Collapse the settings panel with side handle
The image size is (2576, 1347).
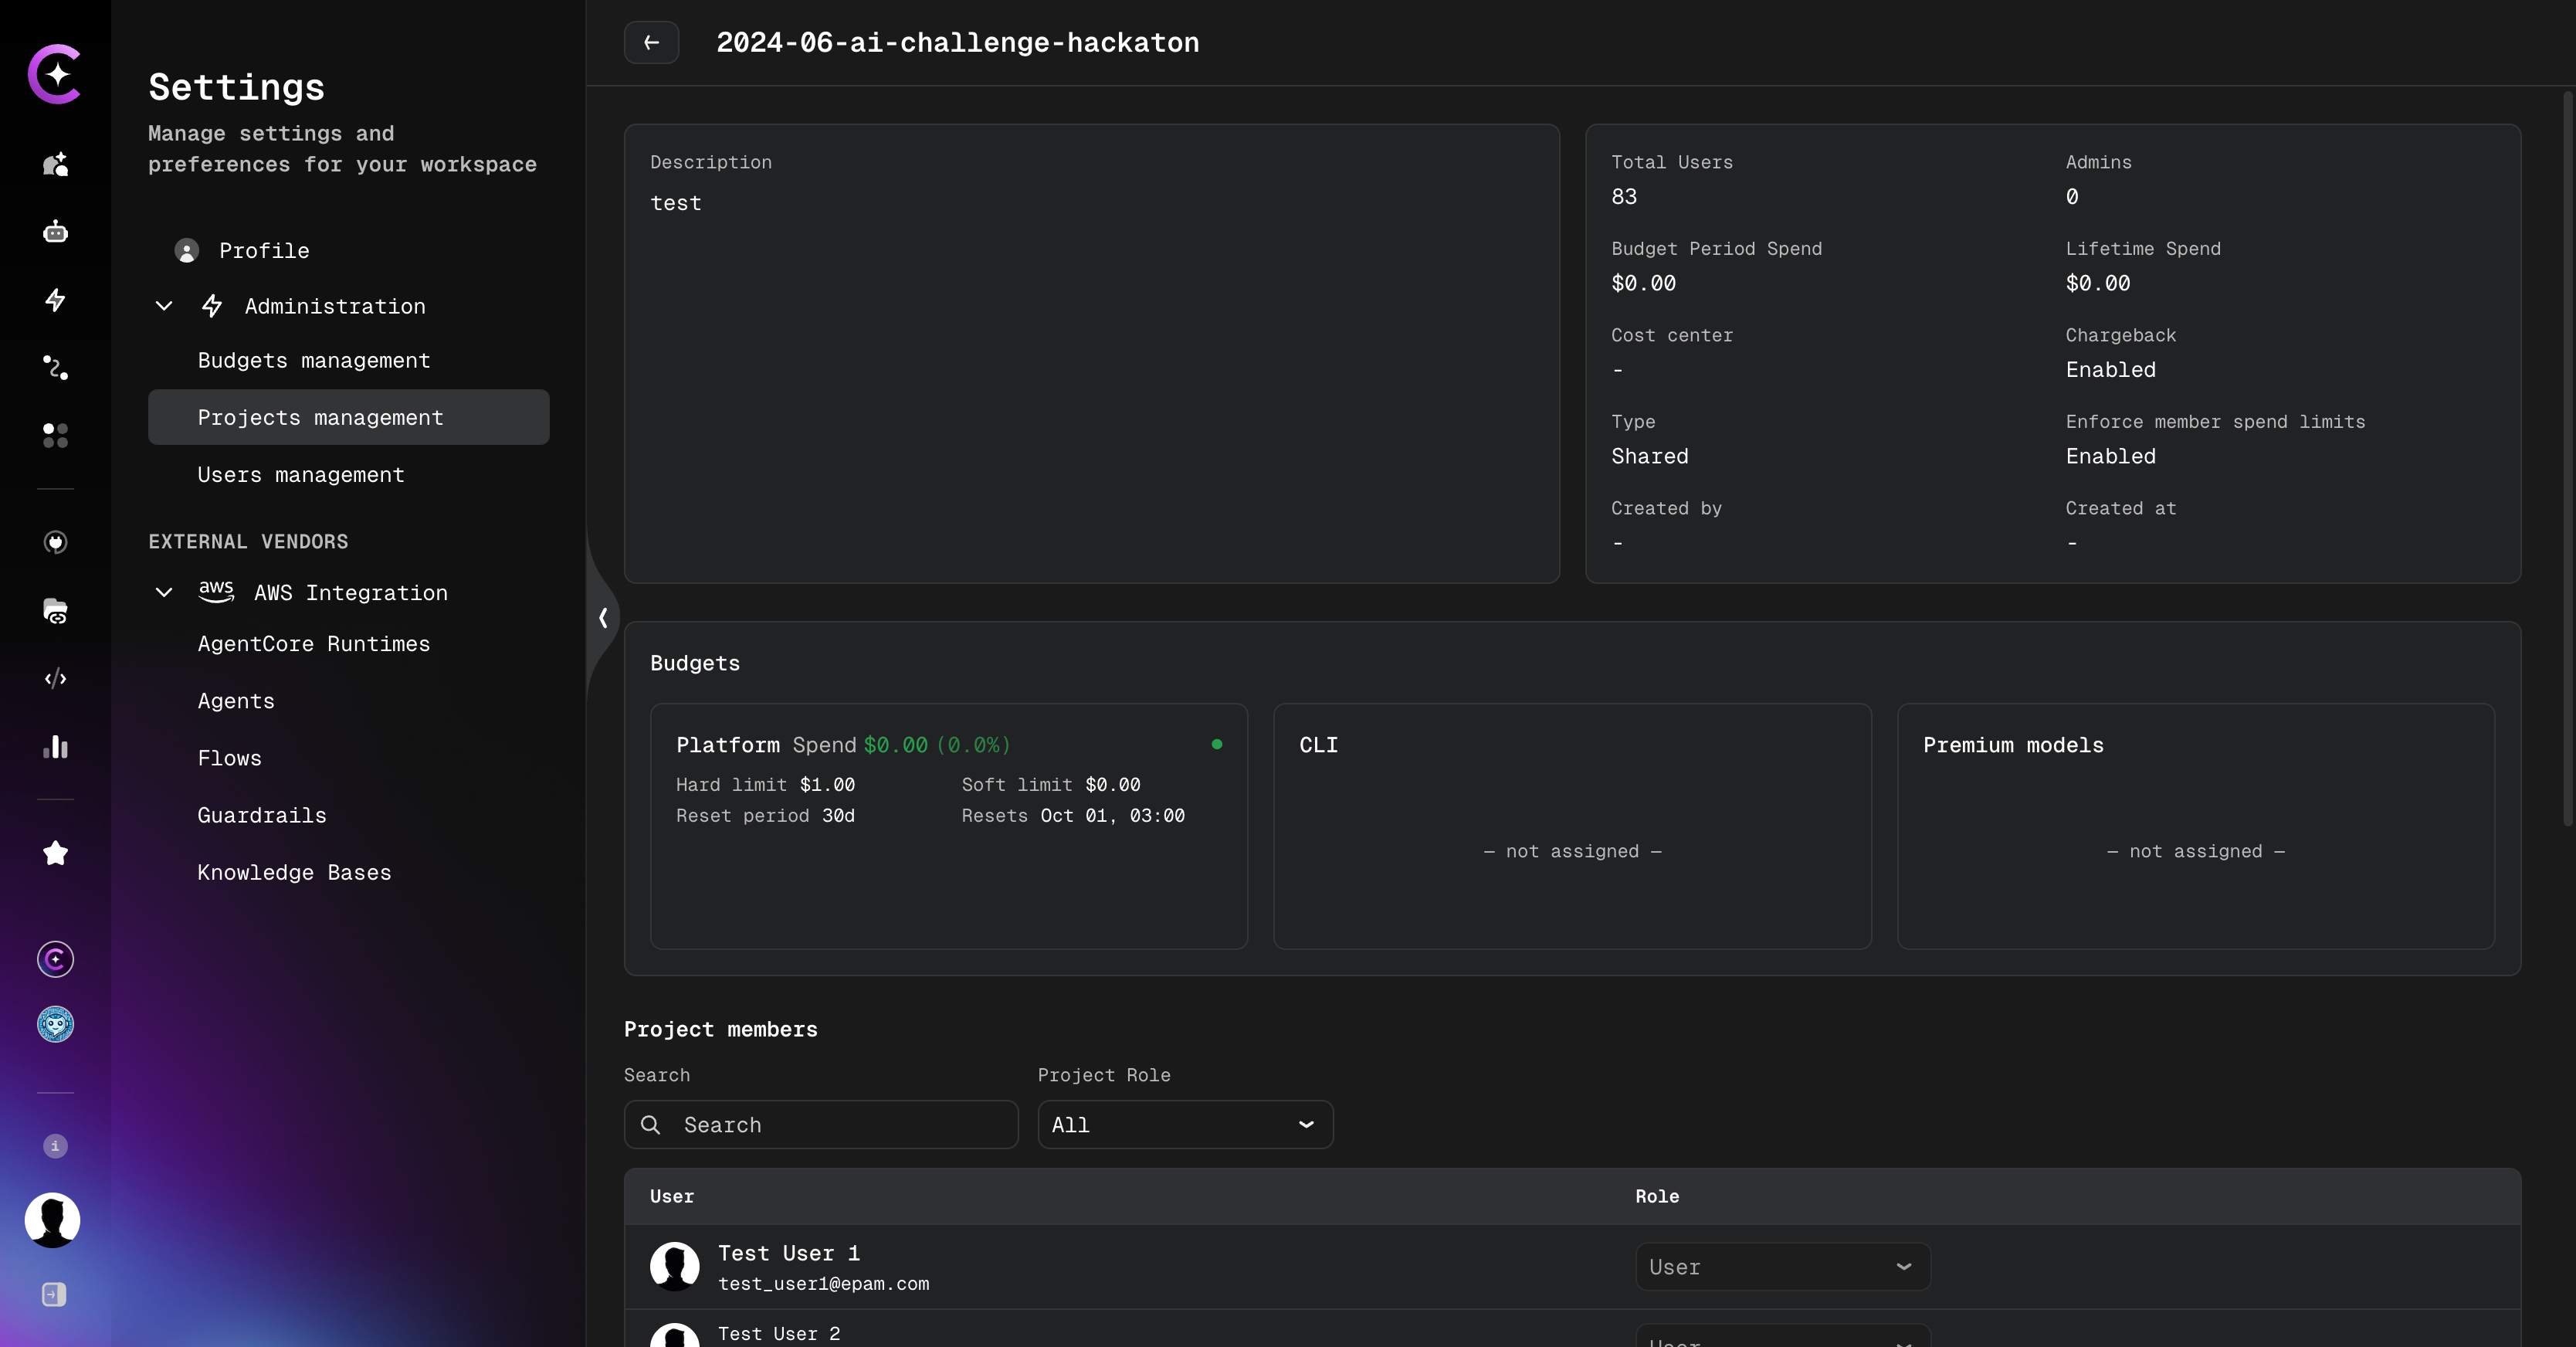pyautogui.click(x=603, y=618)
